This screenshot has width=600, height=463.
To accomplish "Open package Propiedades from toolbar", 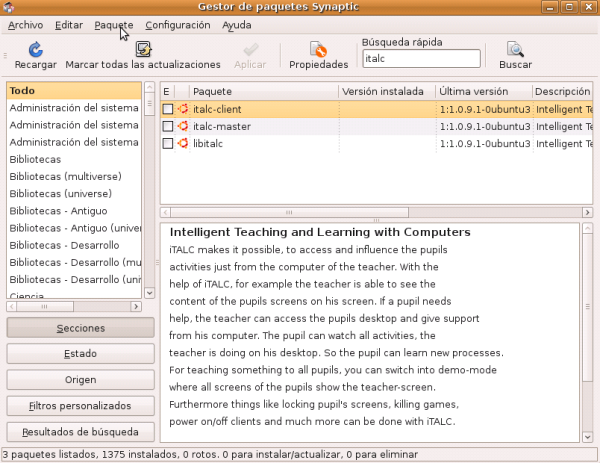I will tap(318, 49).
